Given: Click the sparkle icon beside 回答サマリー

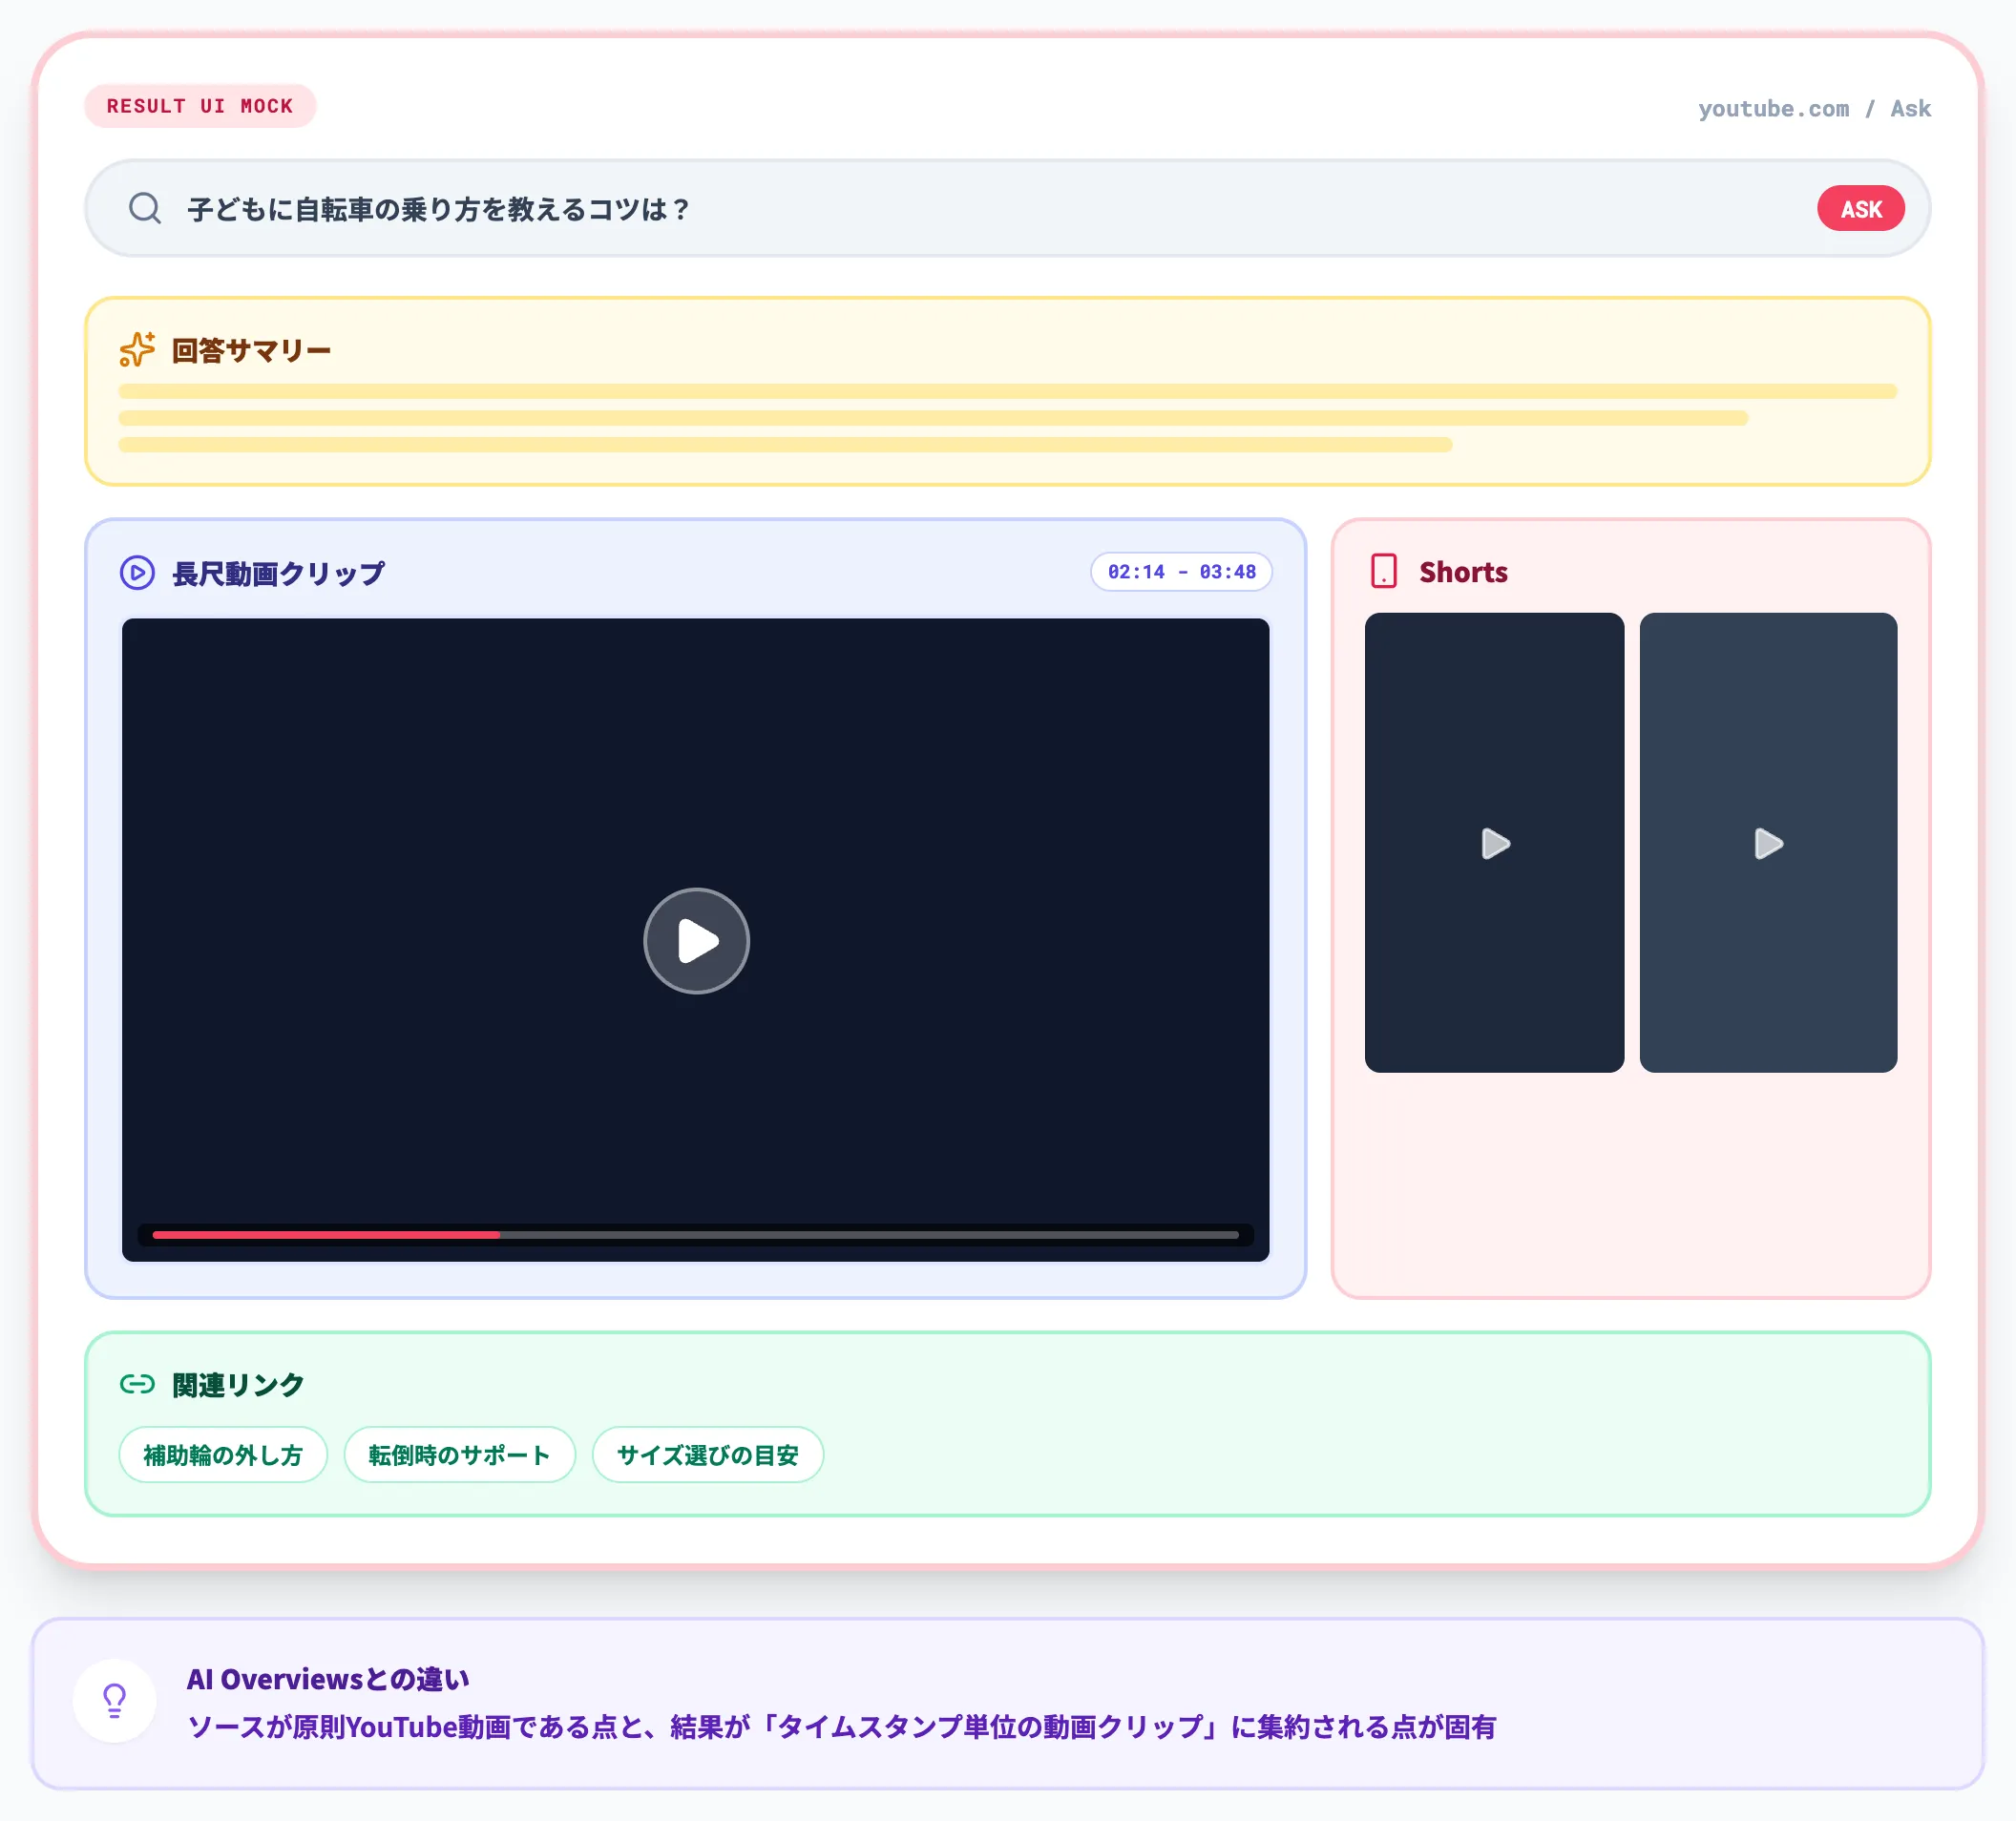Looking at the screenshot, I should (x=137, y=349).
